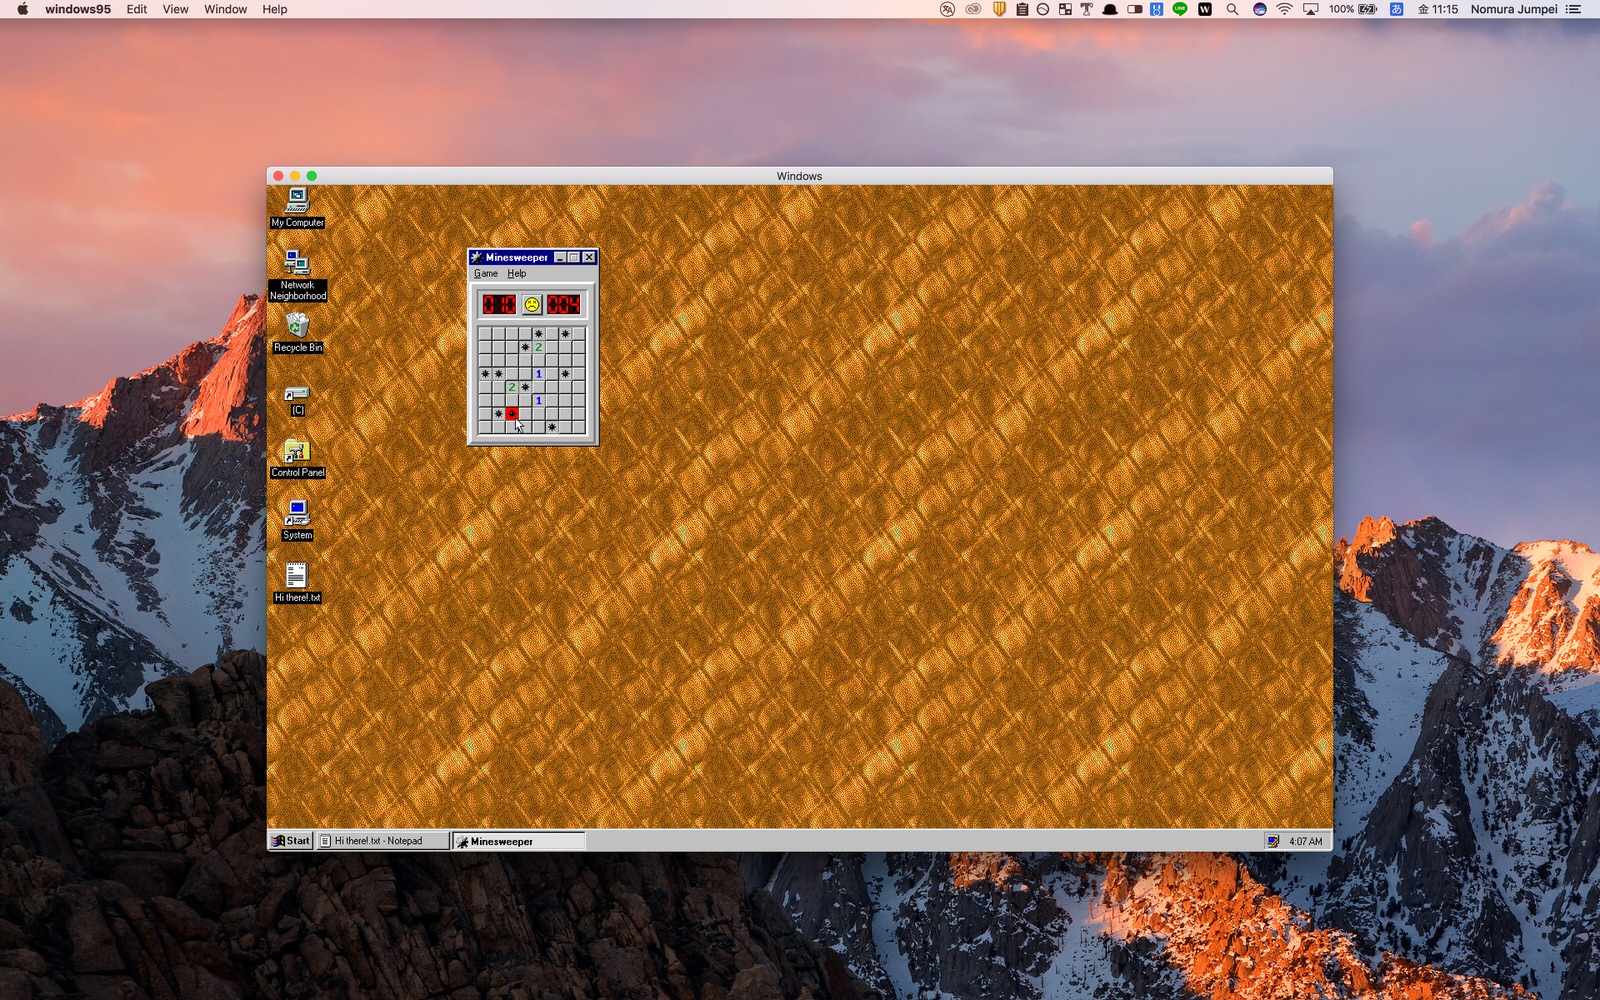Click the clipboard menu bar icon

(1022, 9)
